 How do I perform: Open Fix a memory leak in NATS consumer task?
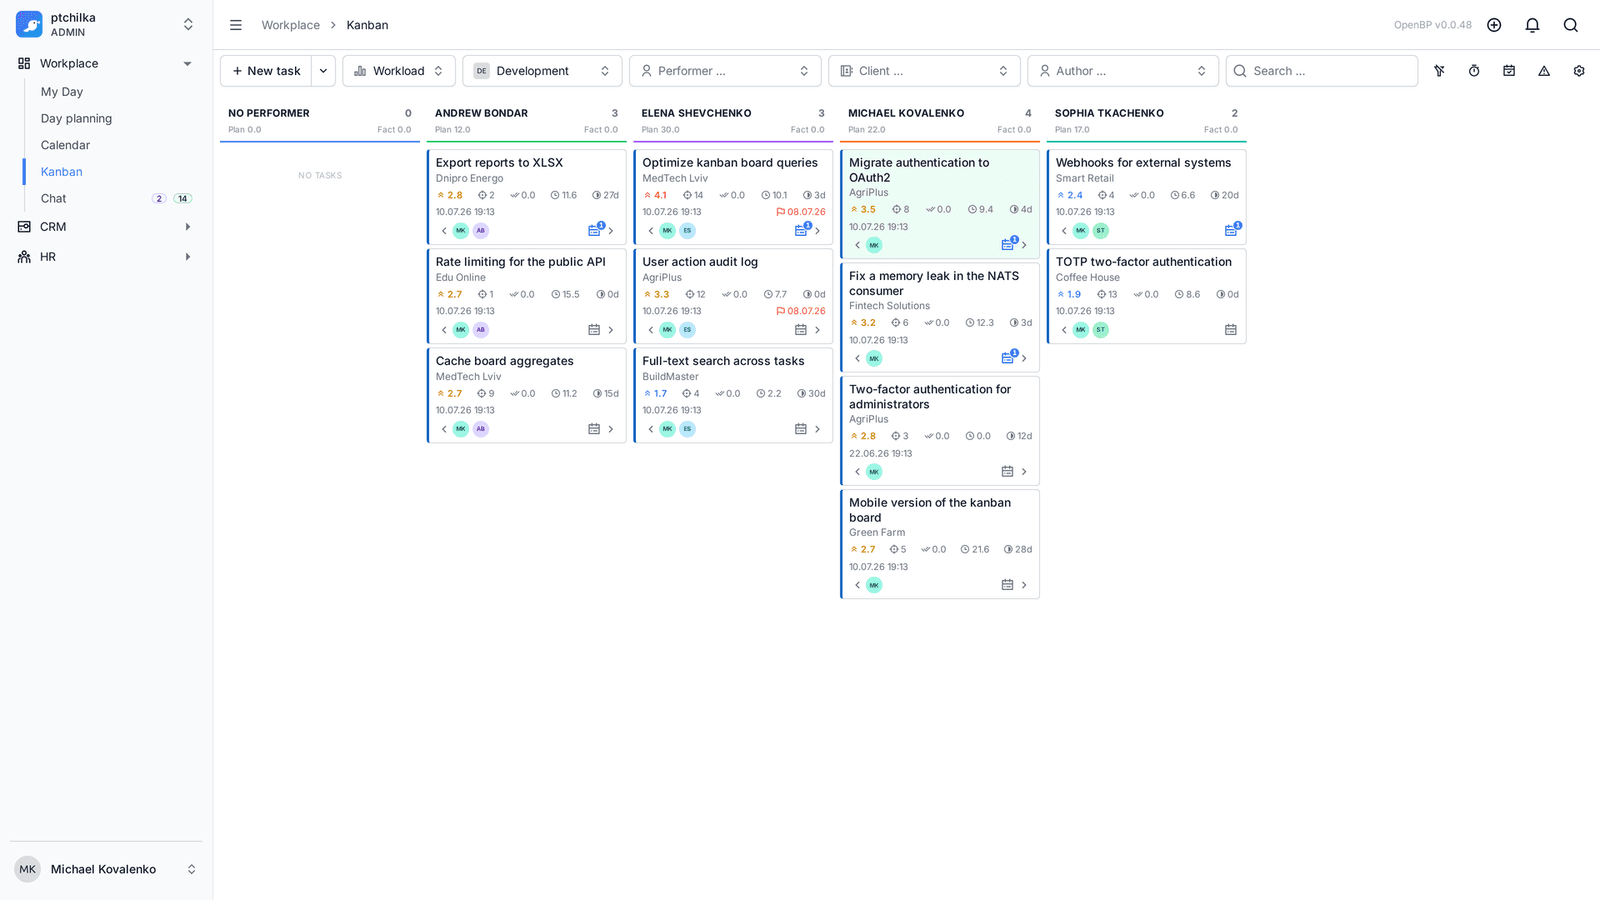(934, 283)
